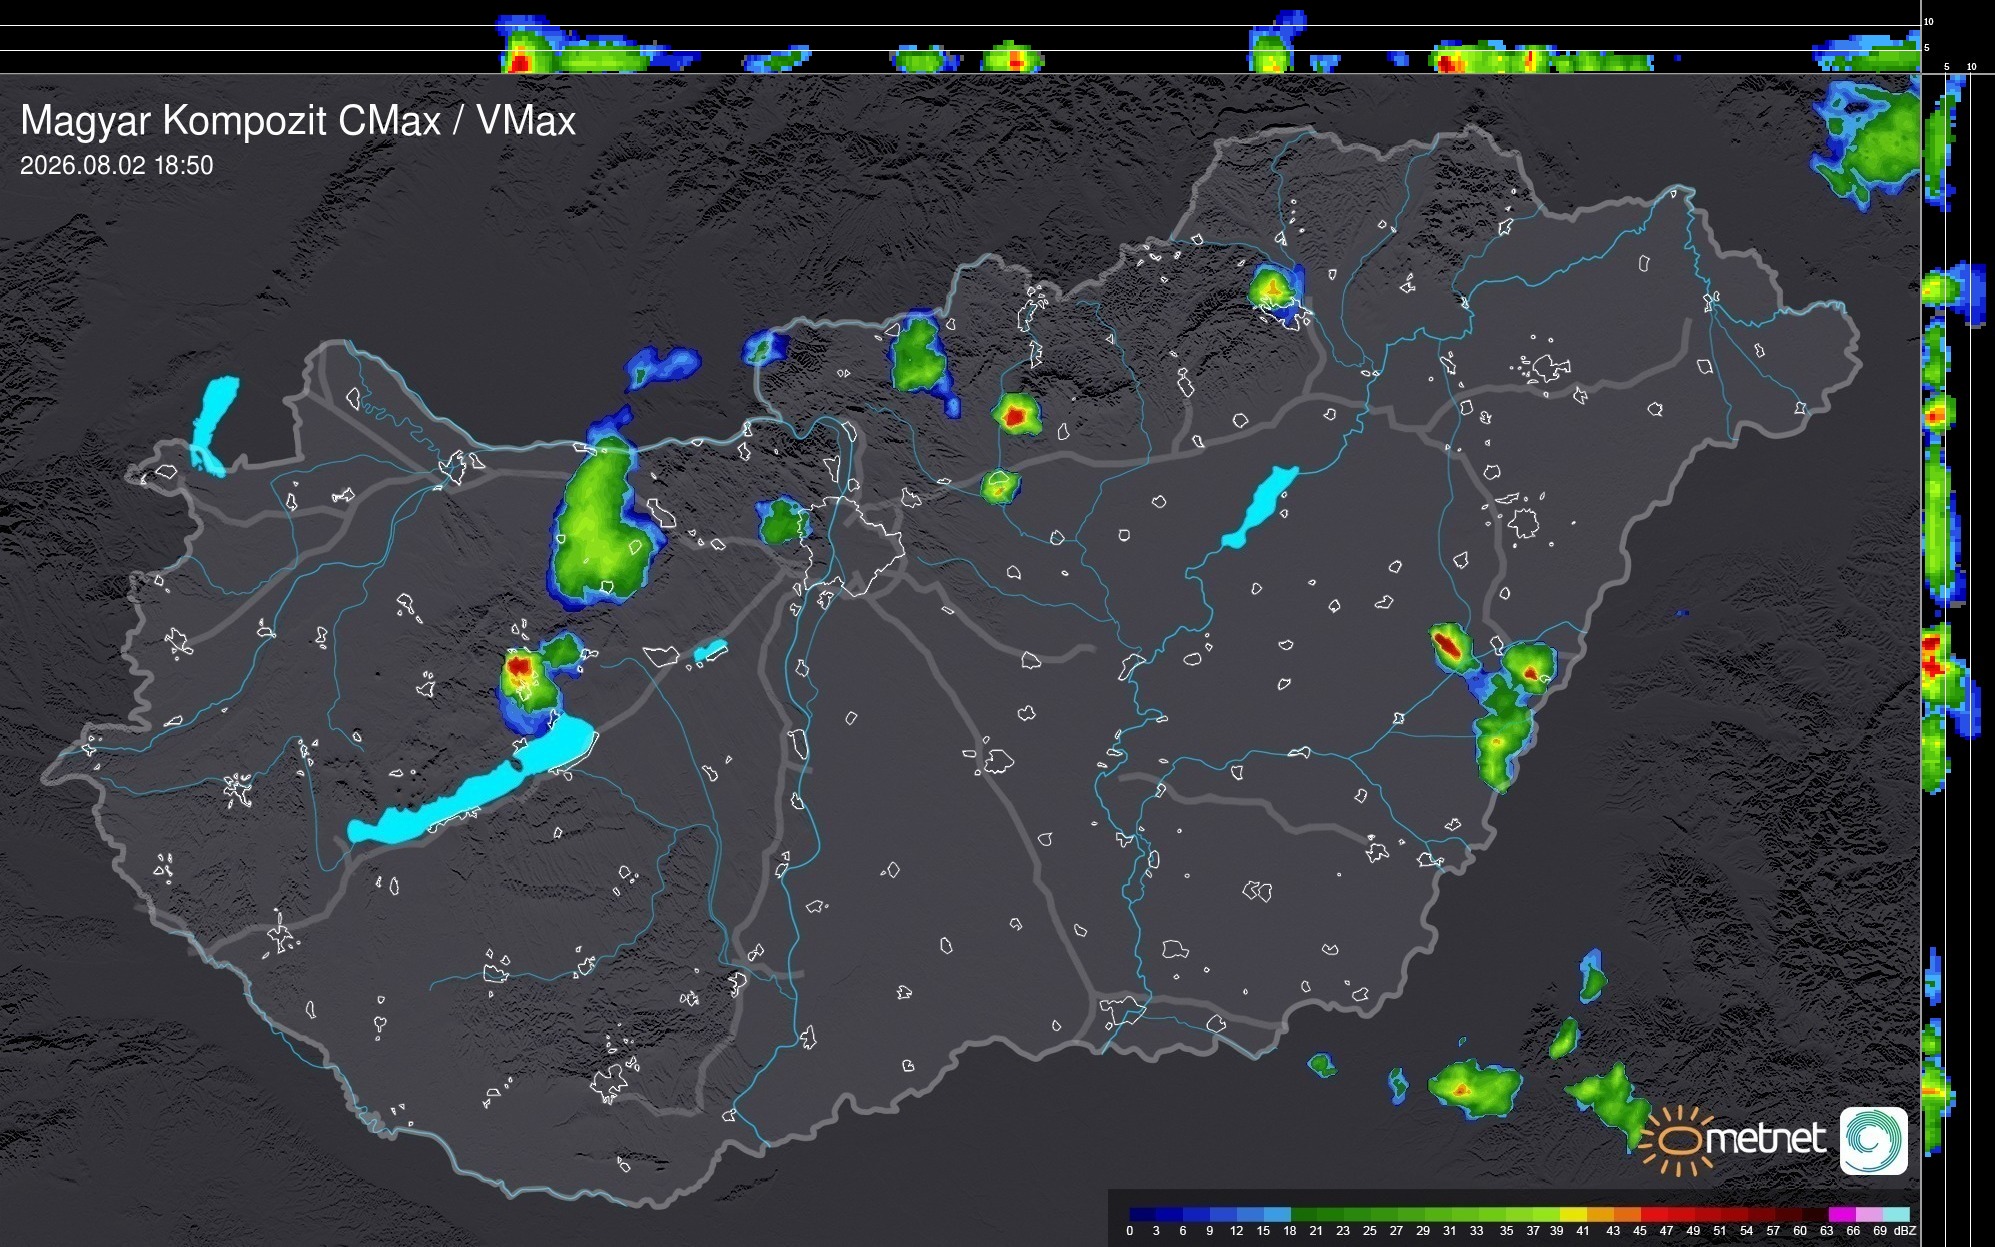The image size is (1995, 1247).
Task: Click the metnet swirl app icon
Action: click(x=1874, y=1140)
